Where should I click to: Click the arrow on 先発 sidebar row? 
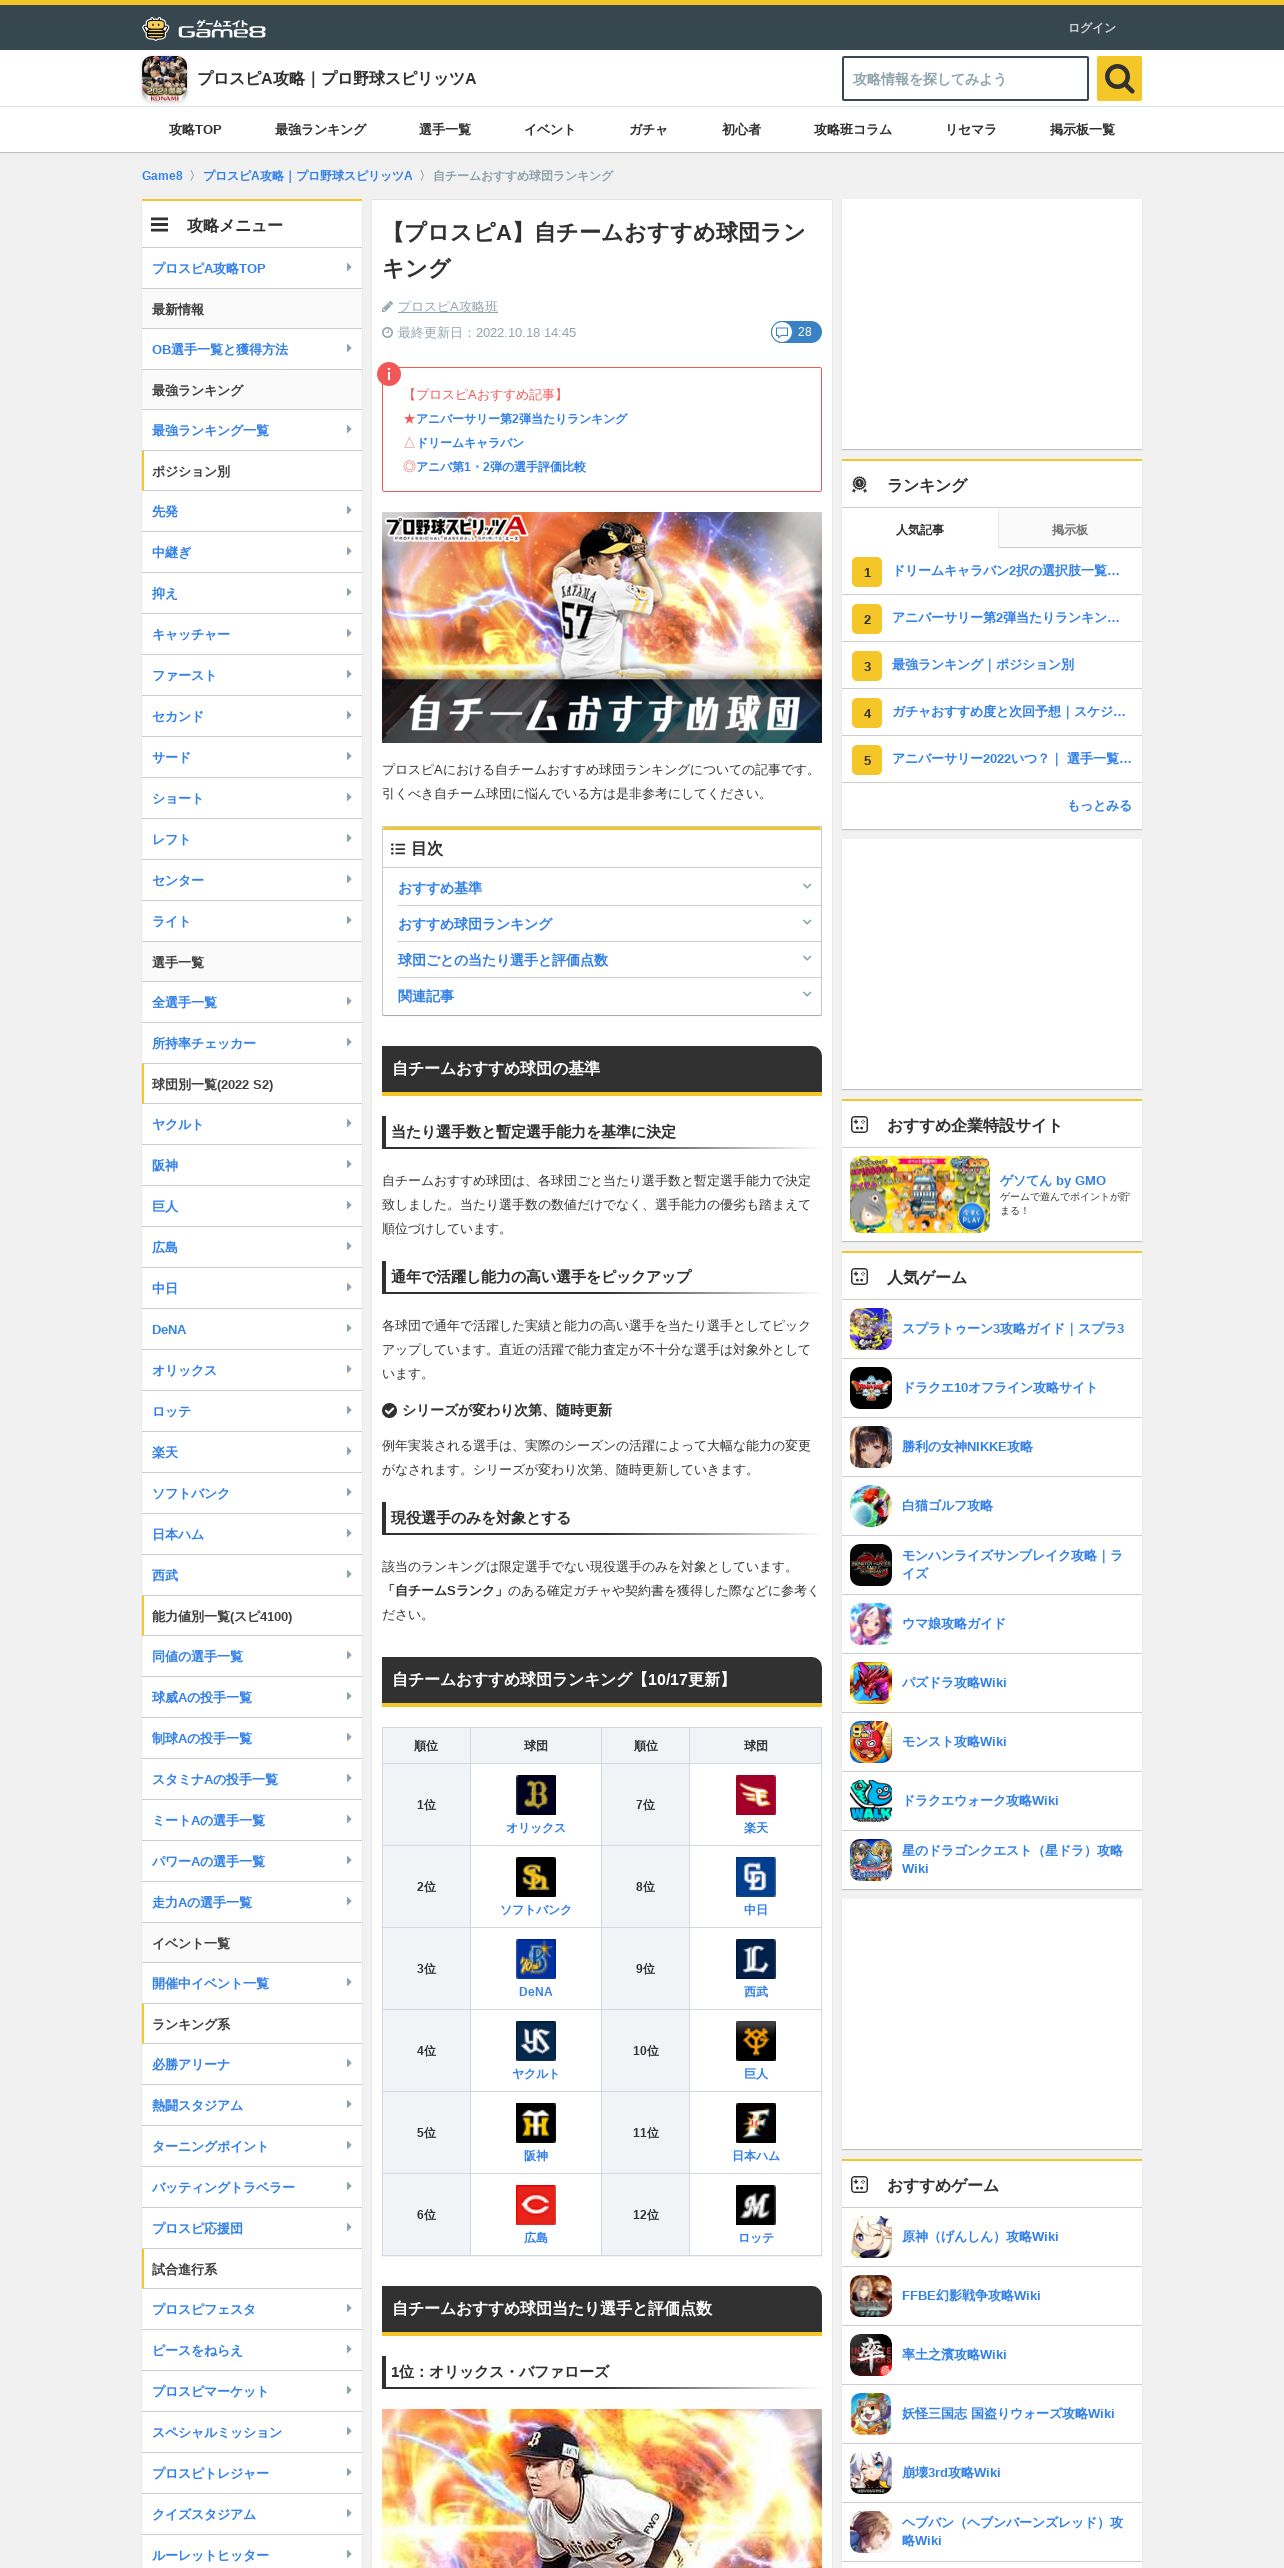click(x=348, y=511)
